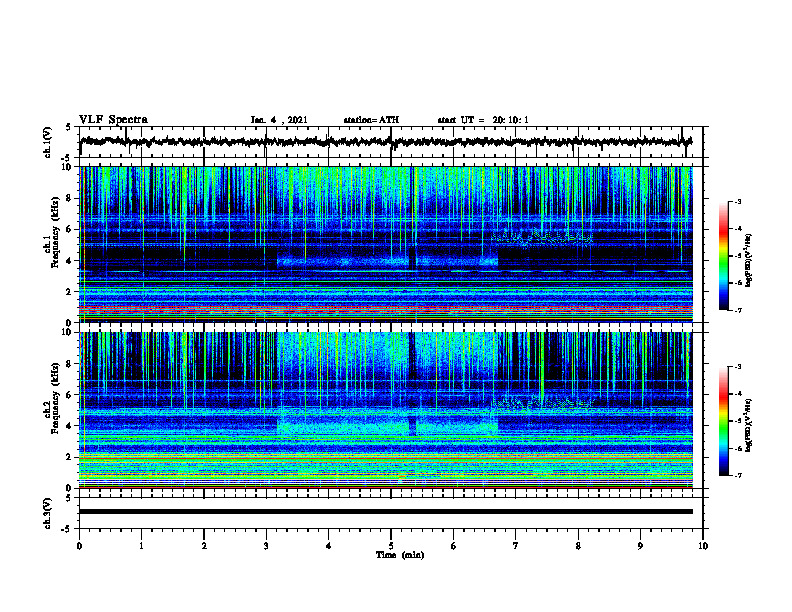The image size is (792, 612).
Task: Click the "2" kHz tick on ch.1 frequency axis
Action: click(x=69, y=292)
